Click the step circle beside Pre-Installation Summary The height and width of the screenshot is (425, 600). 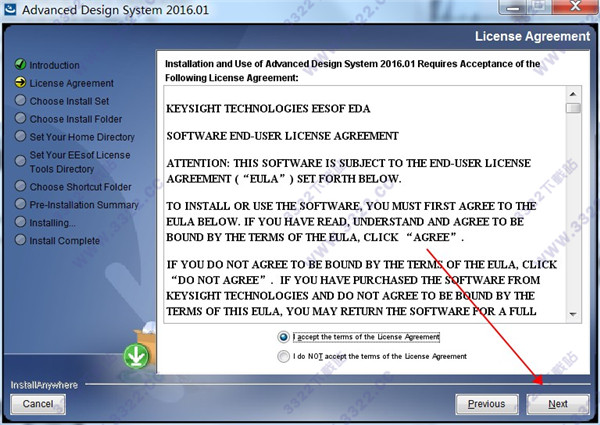20,204
